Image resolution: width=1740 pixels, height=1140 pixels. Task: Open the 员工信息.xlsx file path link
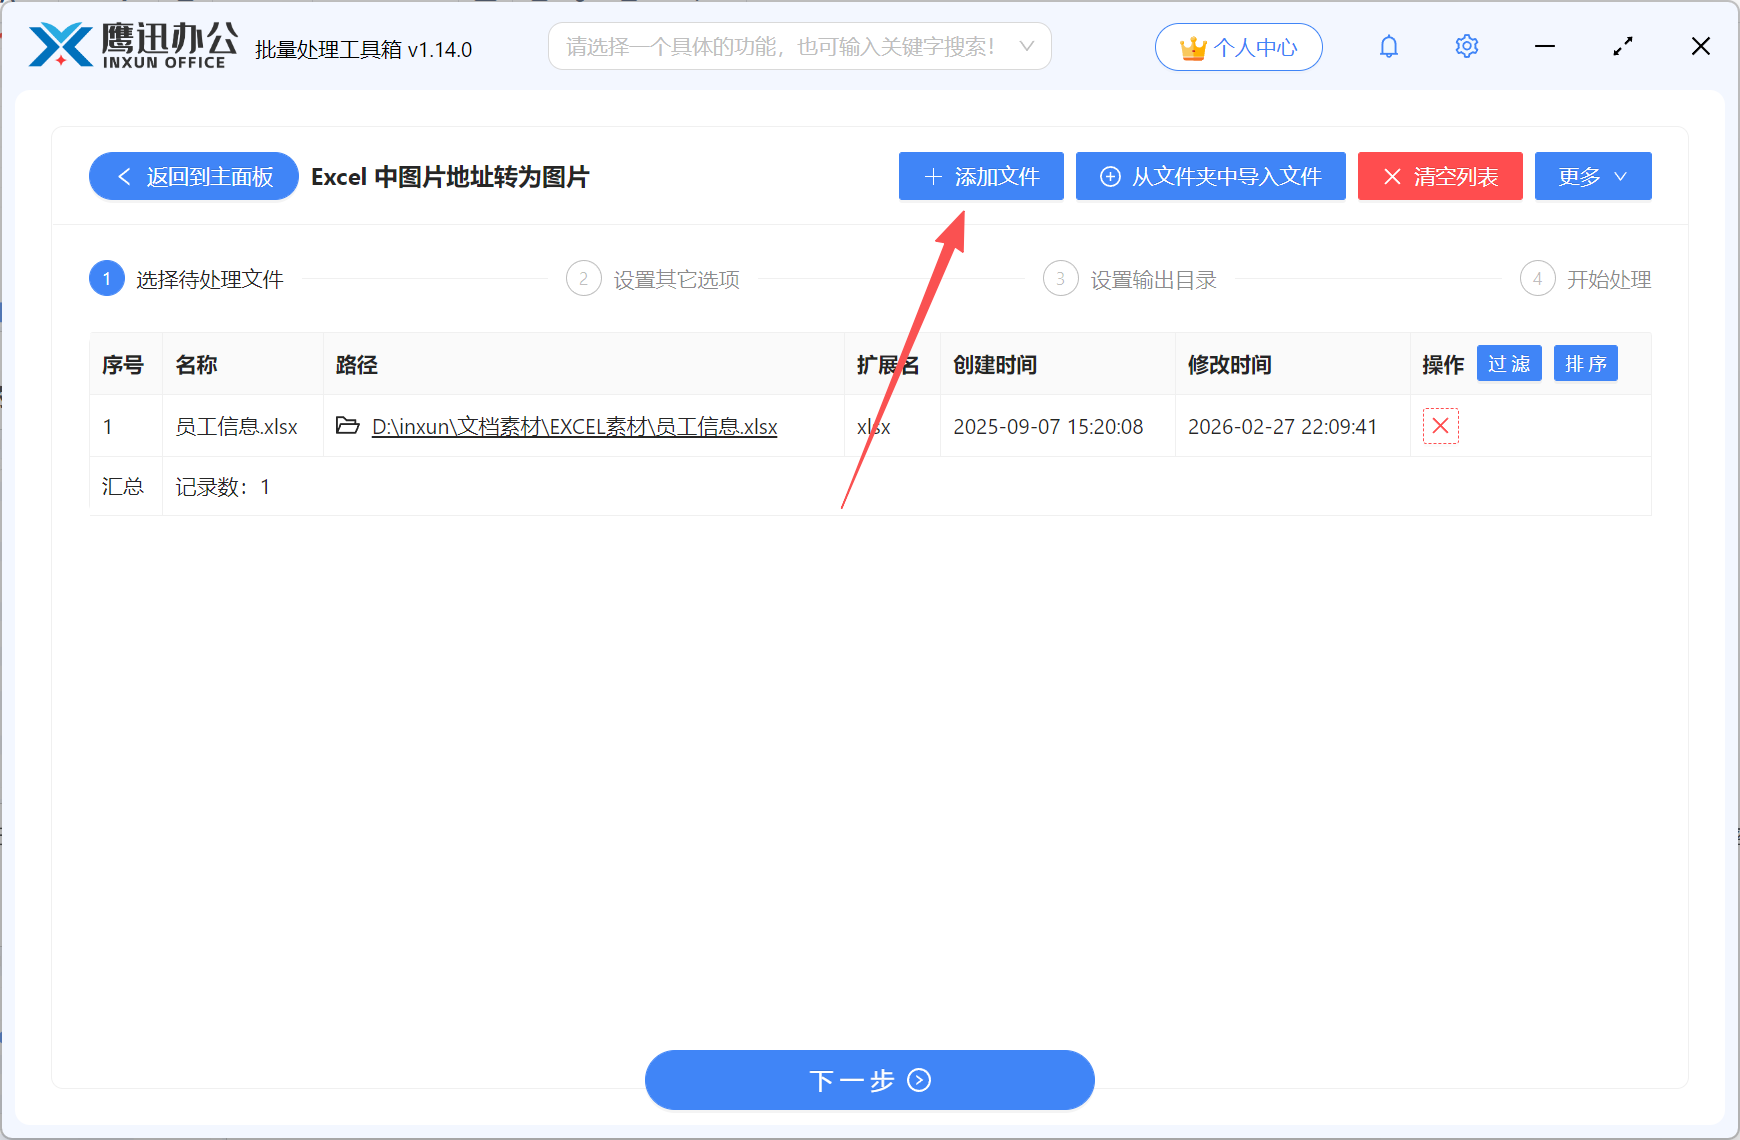click(574, 426)
